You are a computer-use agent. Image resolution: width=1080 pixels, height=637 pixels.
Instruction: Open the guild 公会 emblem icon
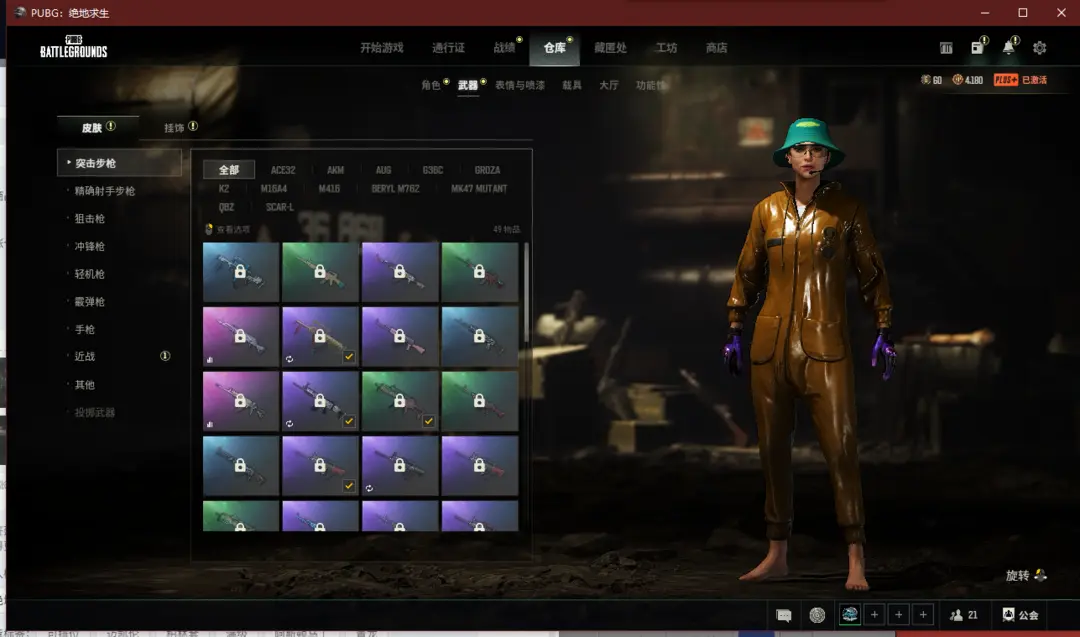[1008, 614]
